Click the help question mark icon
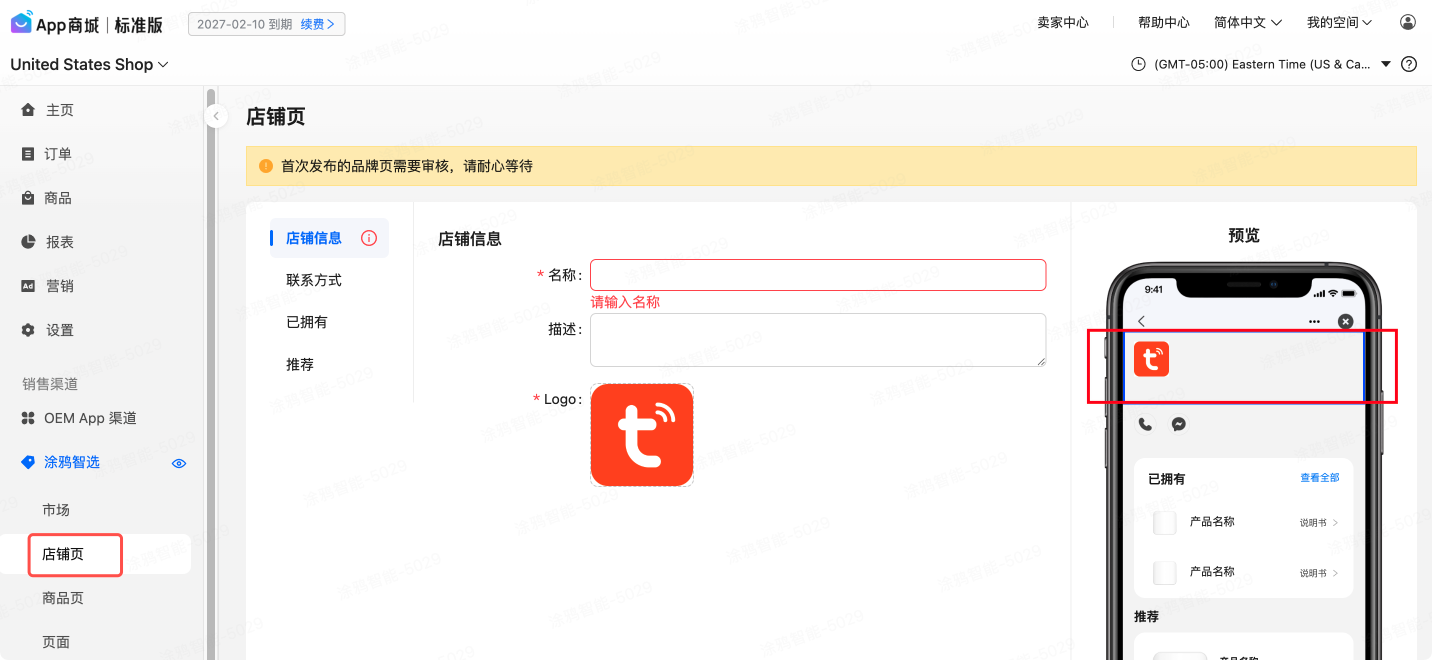Viewport: 1432px width, 660px height. point(1409,64)
